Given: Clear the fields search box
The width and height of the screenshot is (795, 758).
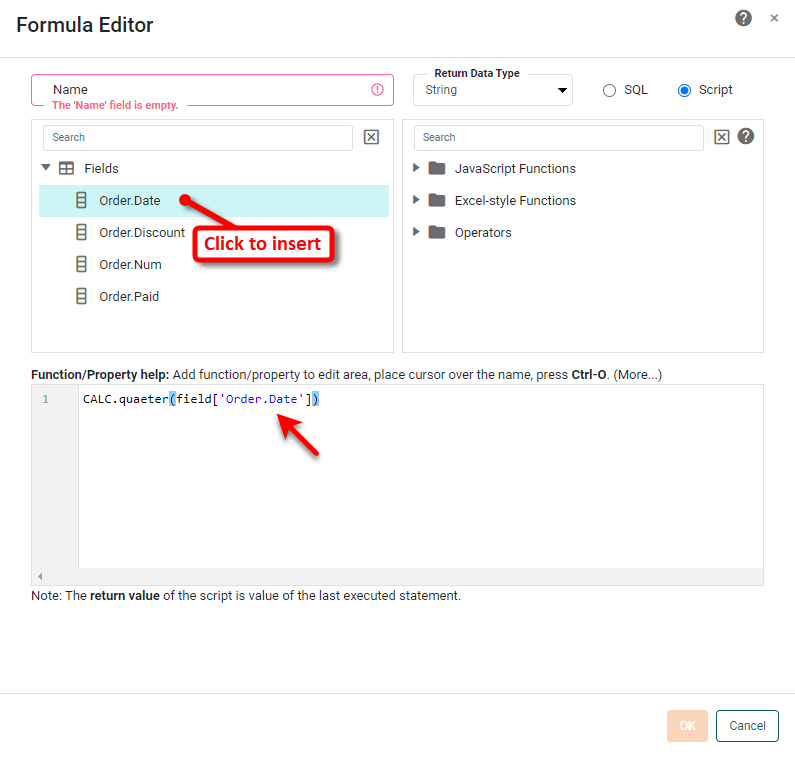Looking at the screenshot, I should [x=371, y=137].
